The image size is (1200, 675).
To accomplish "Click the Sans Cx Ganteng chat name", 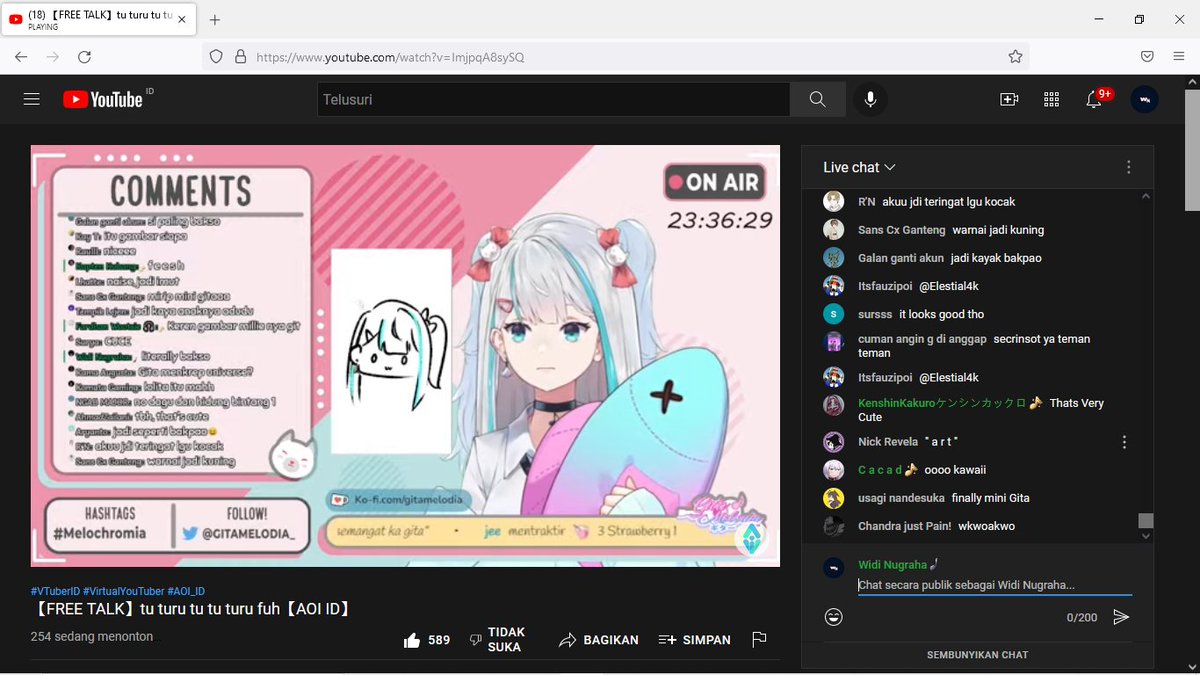I will point(901,230).
